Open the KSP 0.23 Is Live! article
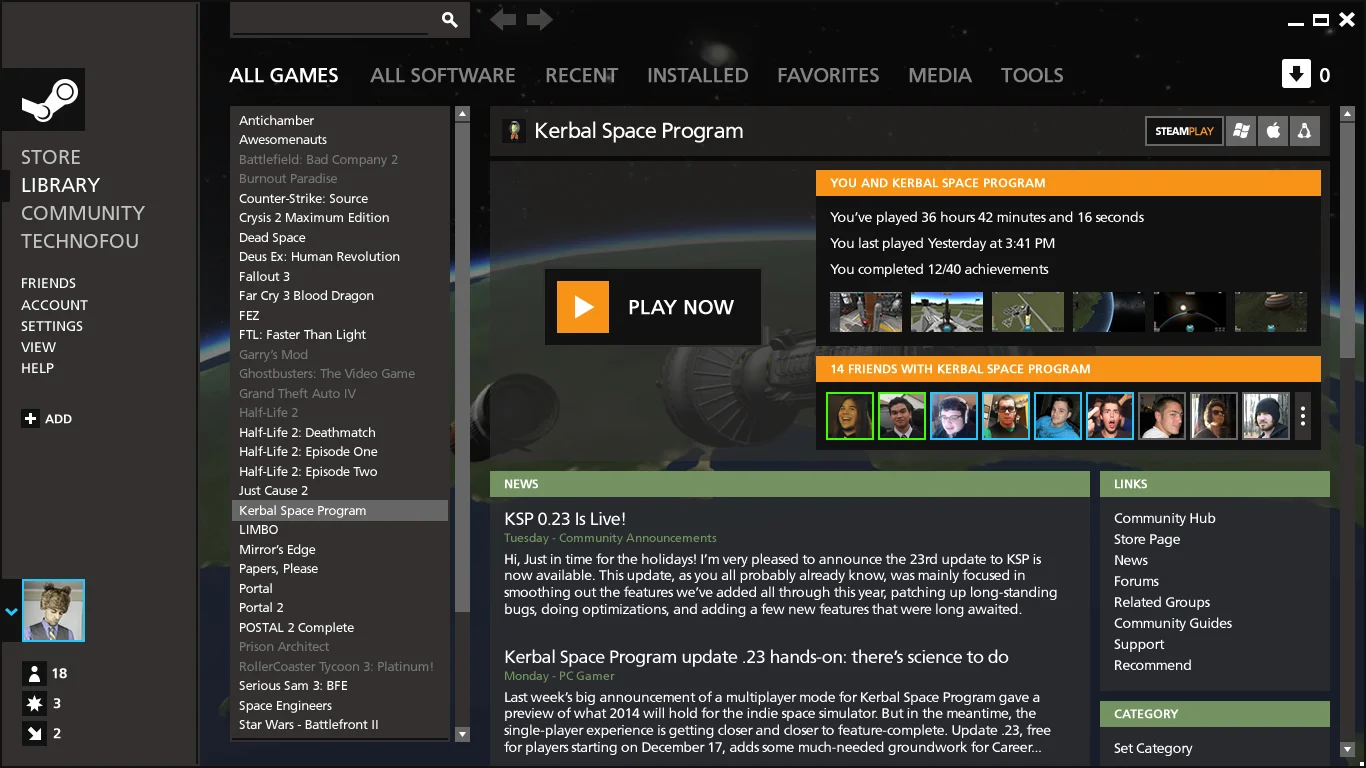This screenshot has width=1366, height=768. [565, 519]
